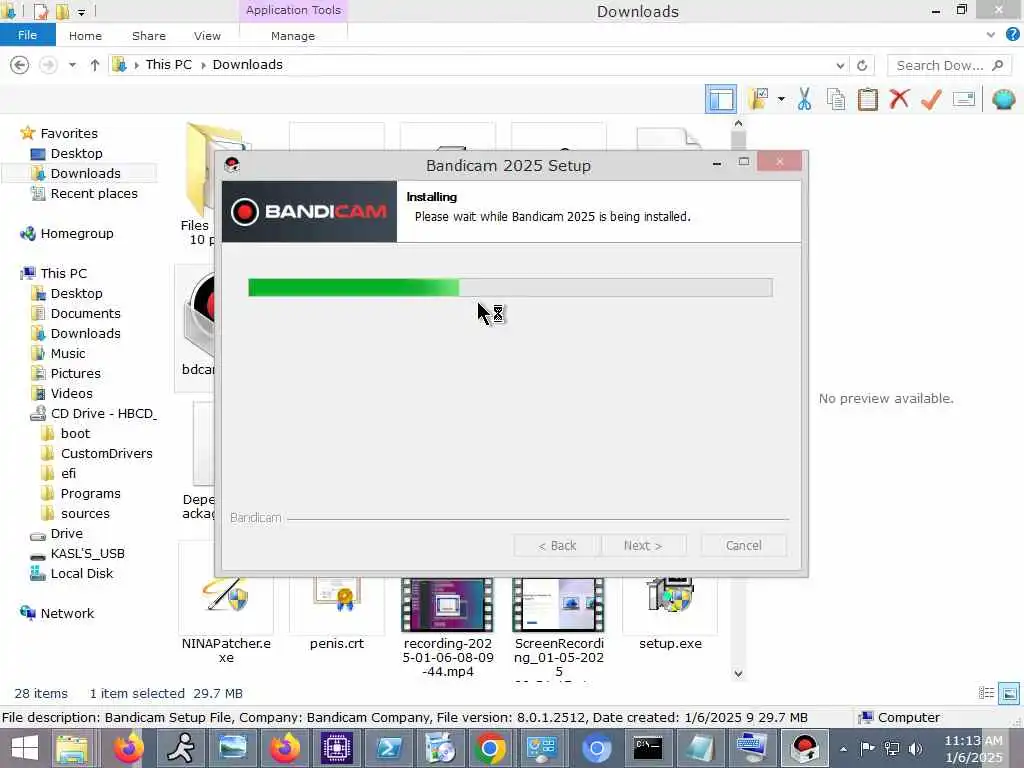
Task: Open the Explorer help question mark icon
Action: coord(1013,35)
